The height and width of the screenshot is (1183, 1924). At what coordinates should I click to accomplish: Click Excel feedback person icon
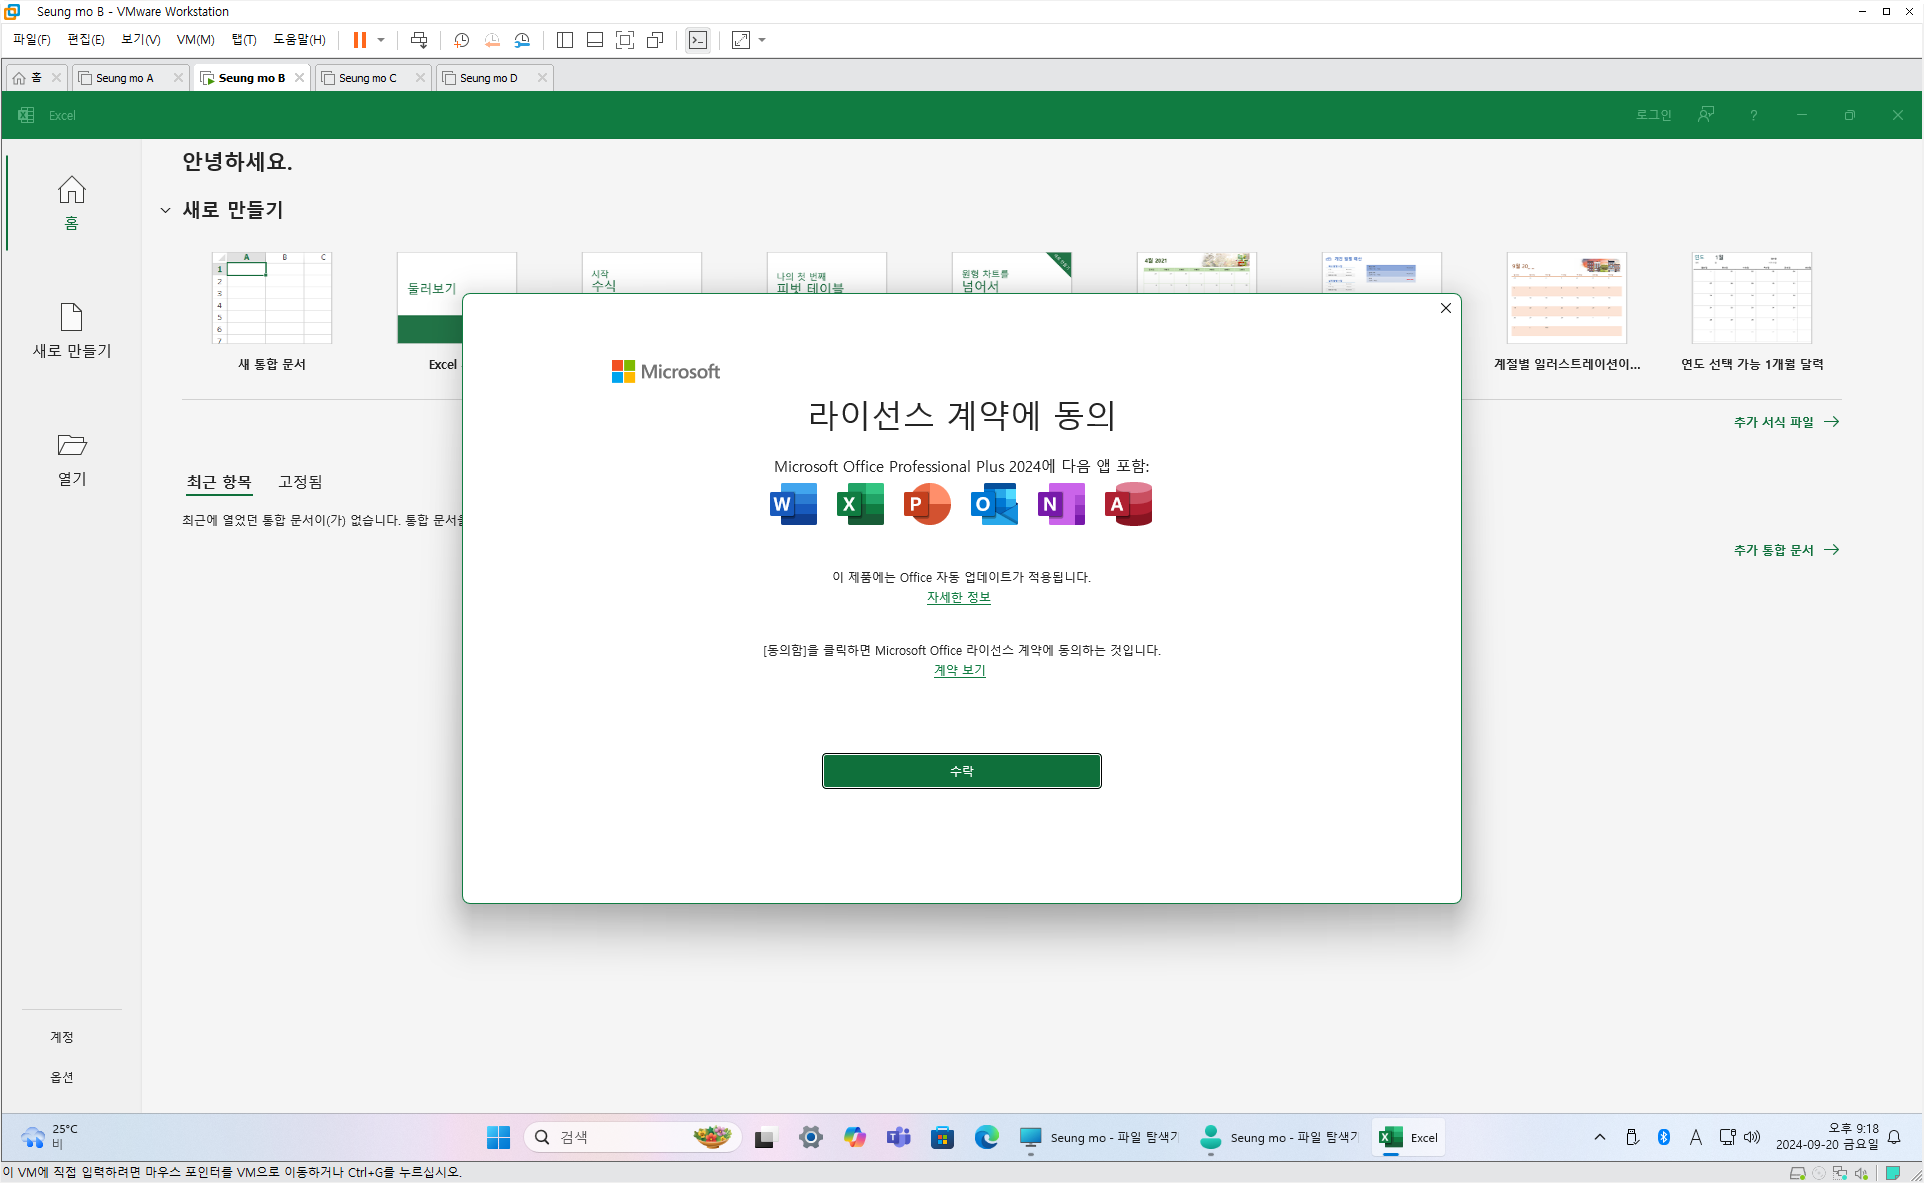(x=1706, y=115)
